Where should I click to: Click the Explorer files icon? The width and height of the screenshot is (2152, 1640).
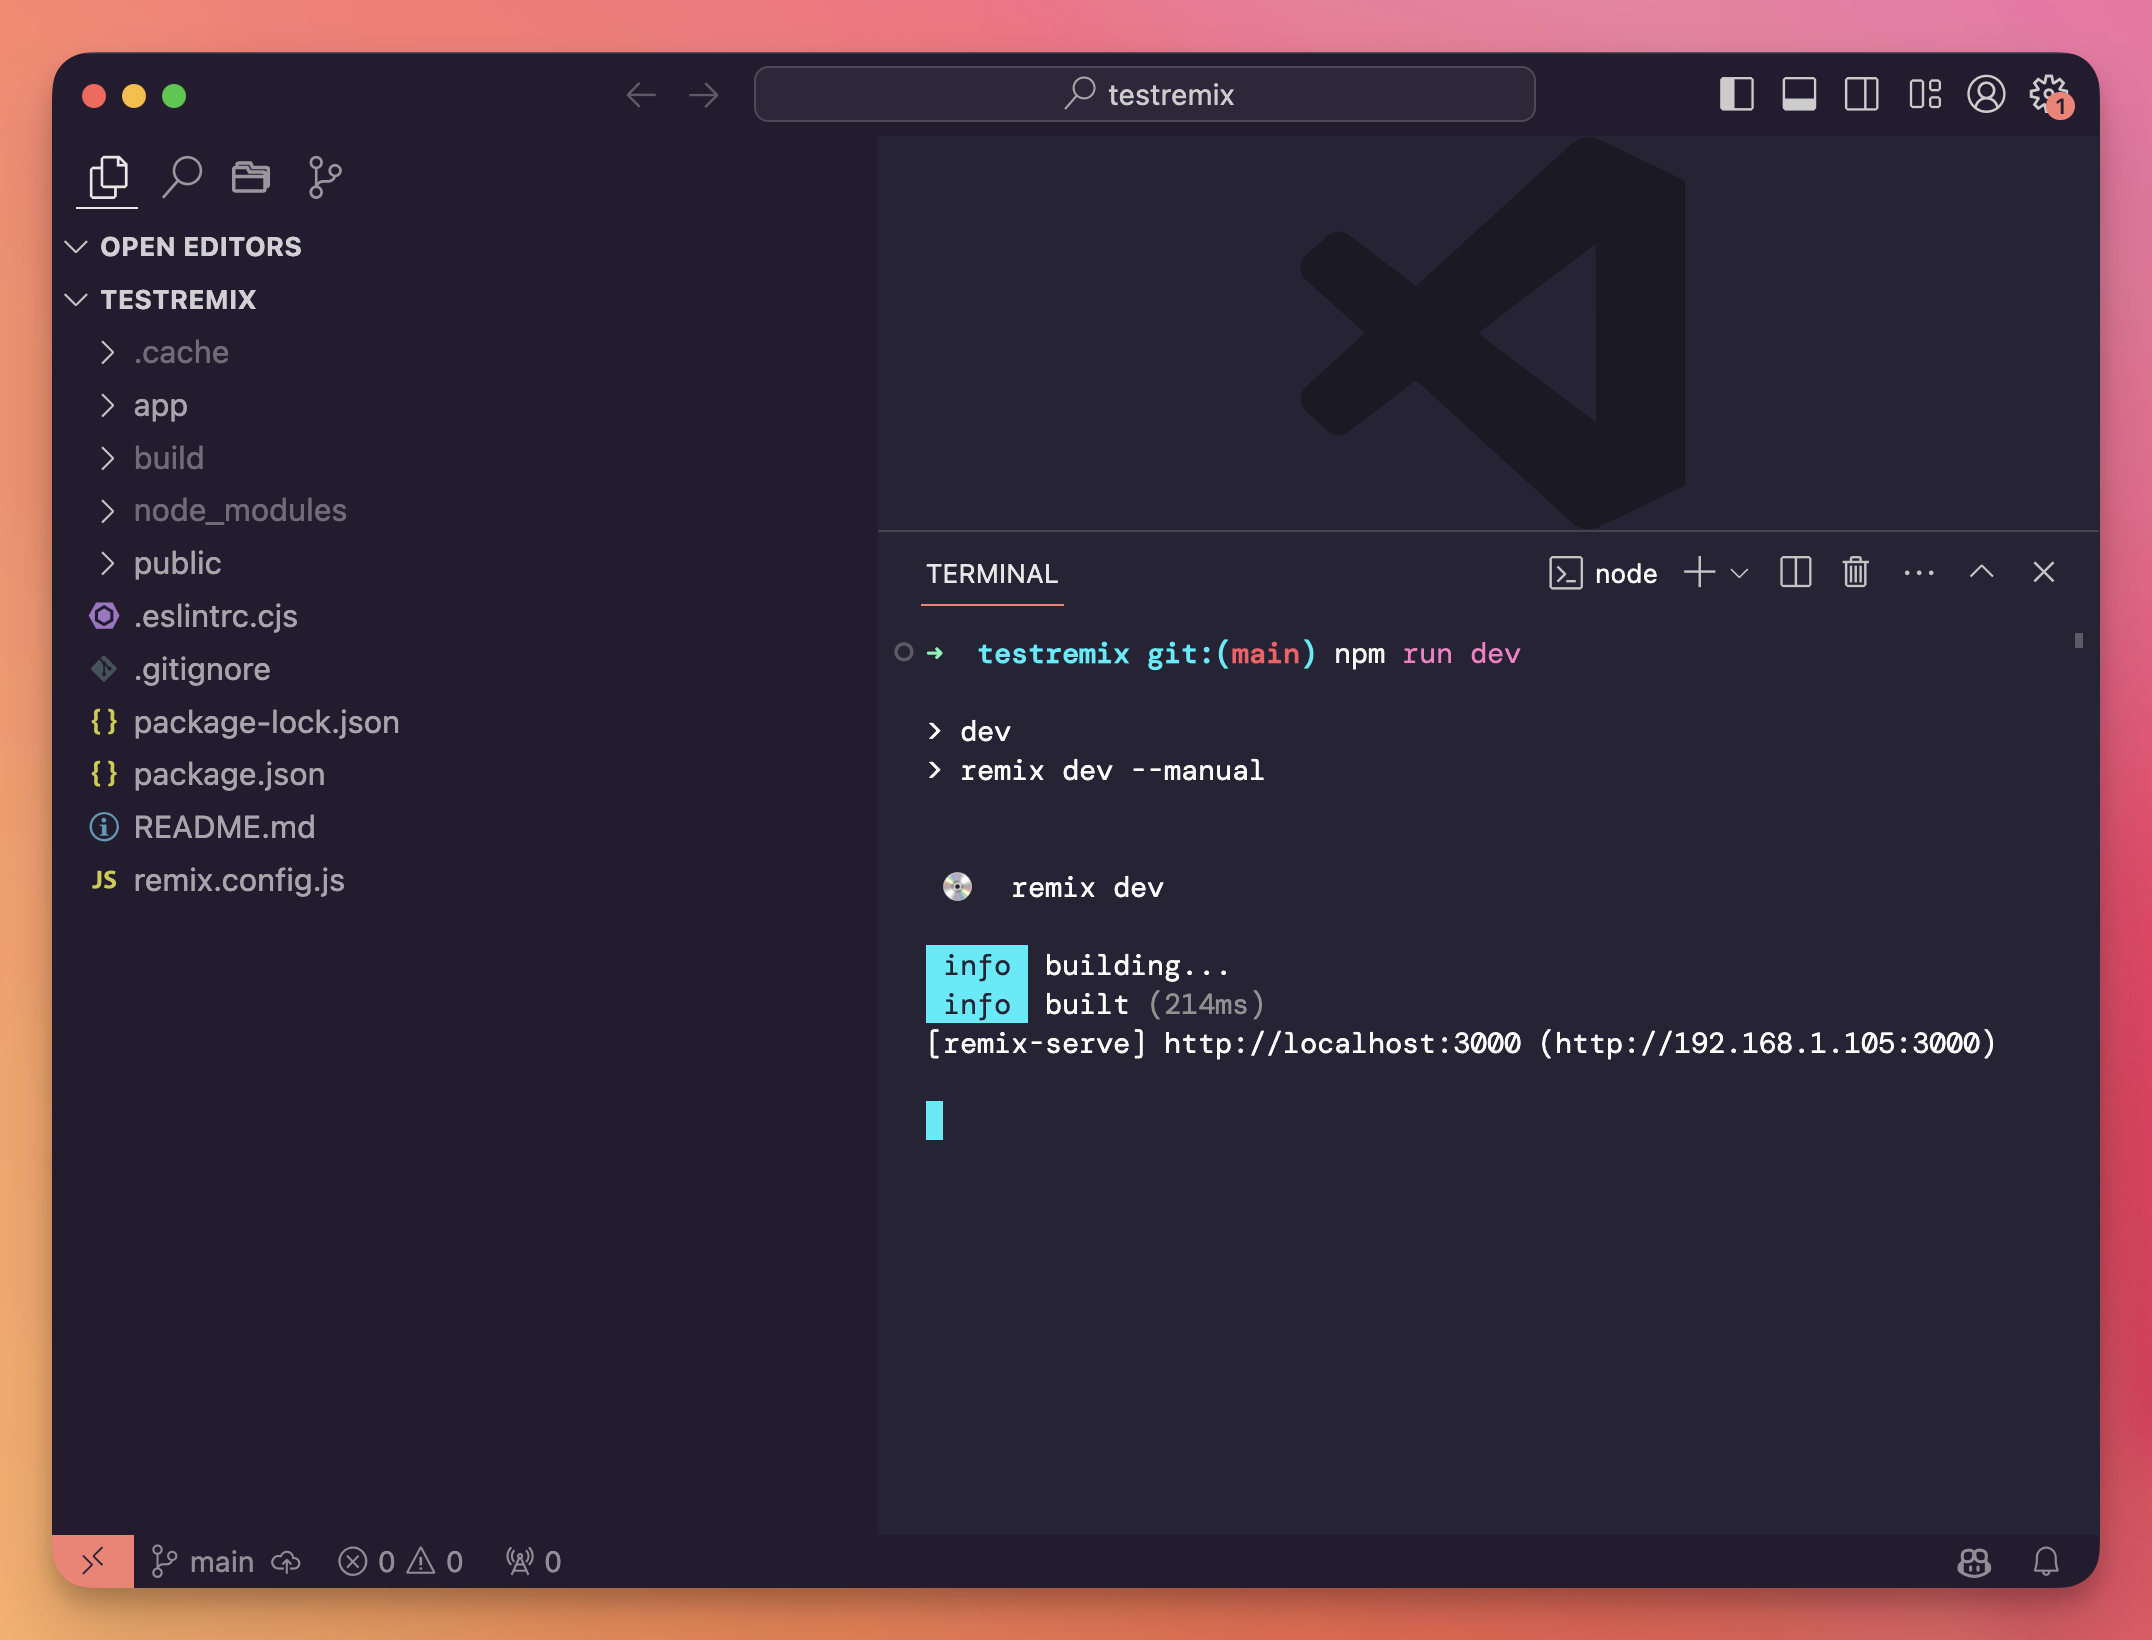click(x=108, y=178)
